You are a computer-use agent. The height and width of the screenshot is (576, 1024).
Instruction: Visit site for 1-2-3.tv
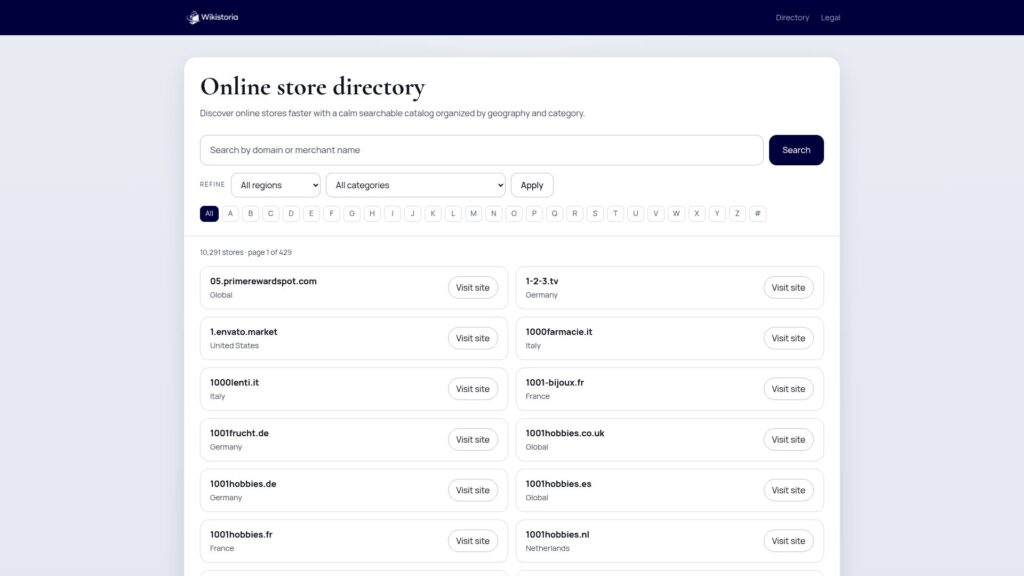788,287
